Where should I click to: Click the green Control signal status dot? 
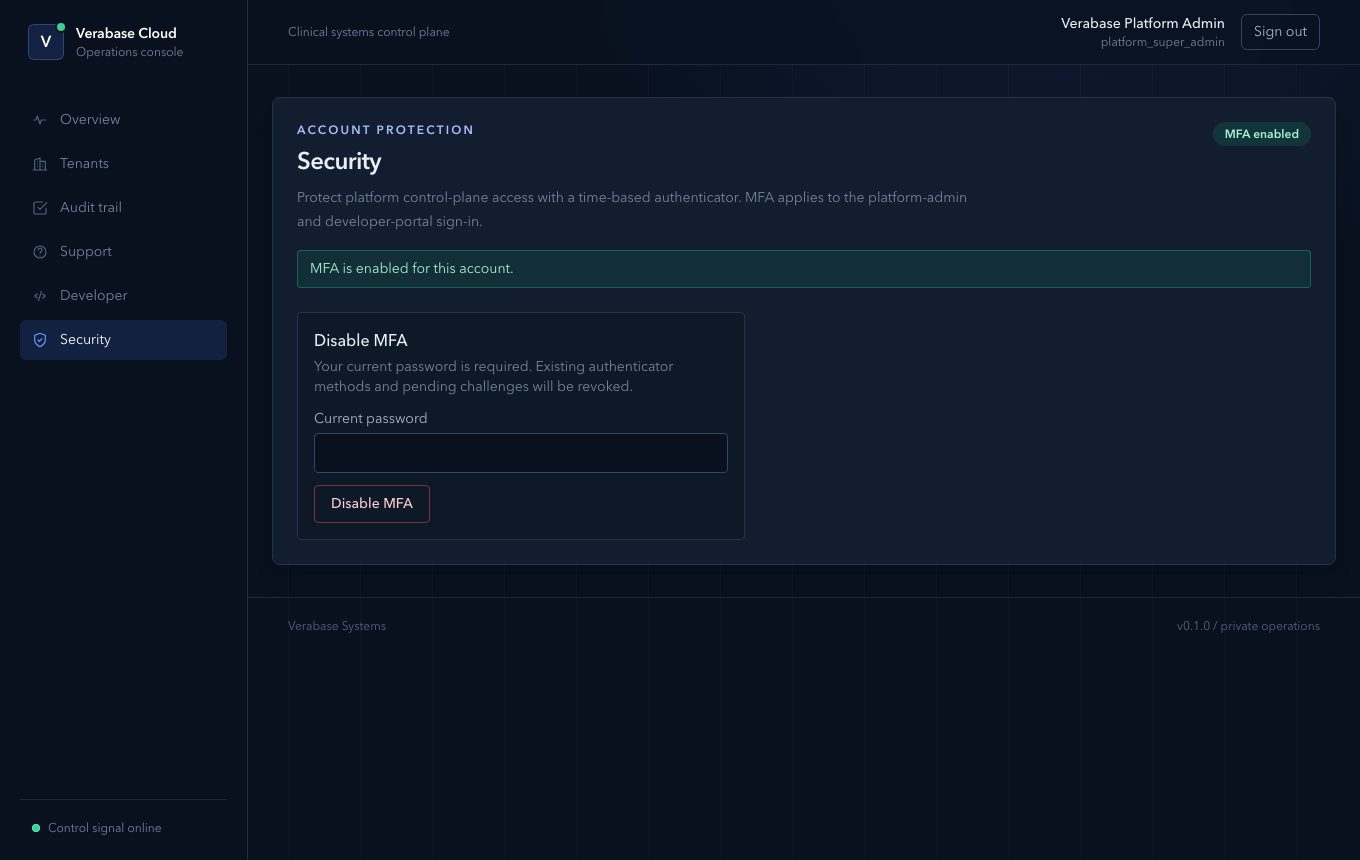click(x=36, y=828)
